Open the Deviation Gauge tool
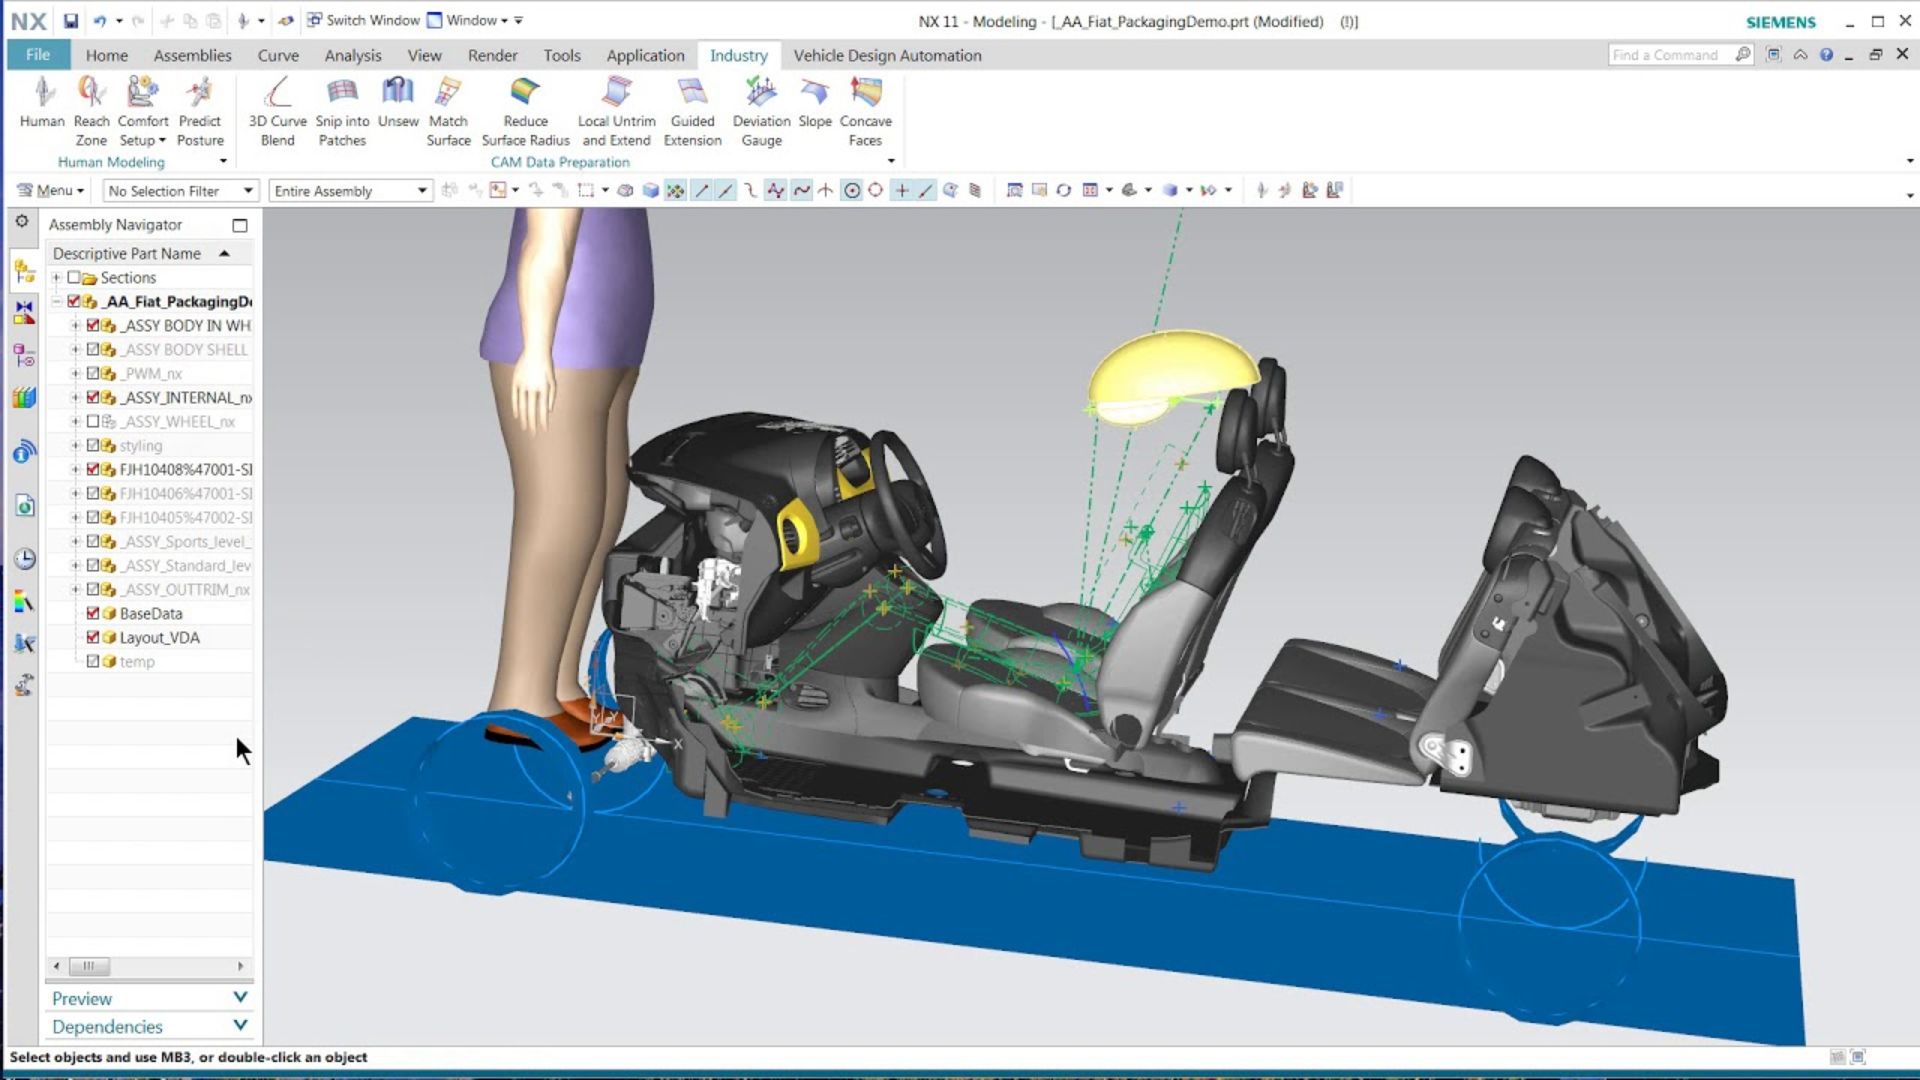The width and height of the screenshot is (1920, 1080). tap(761, 112)
